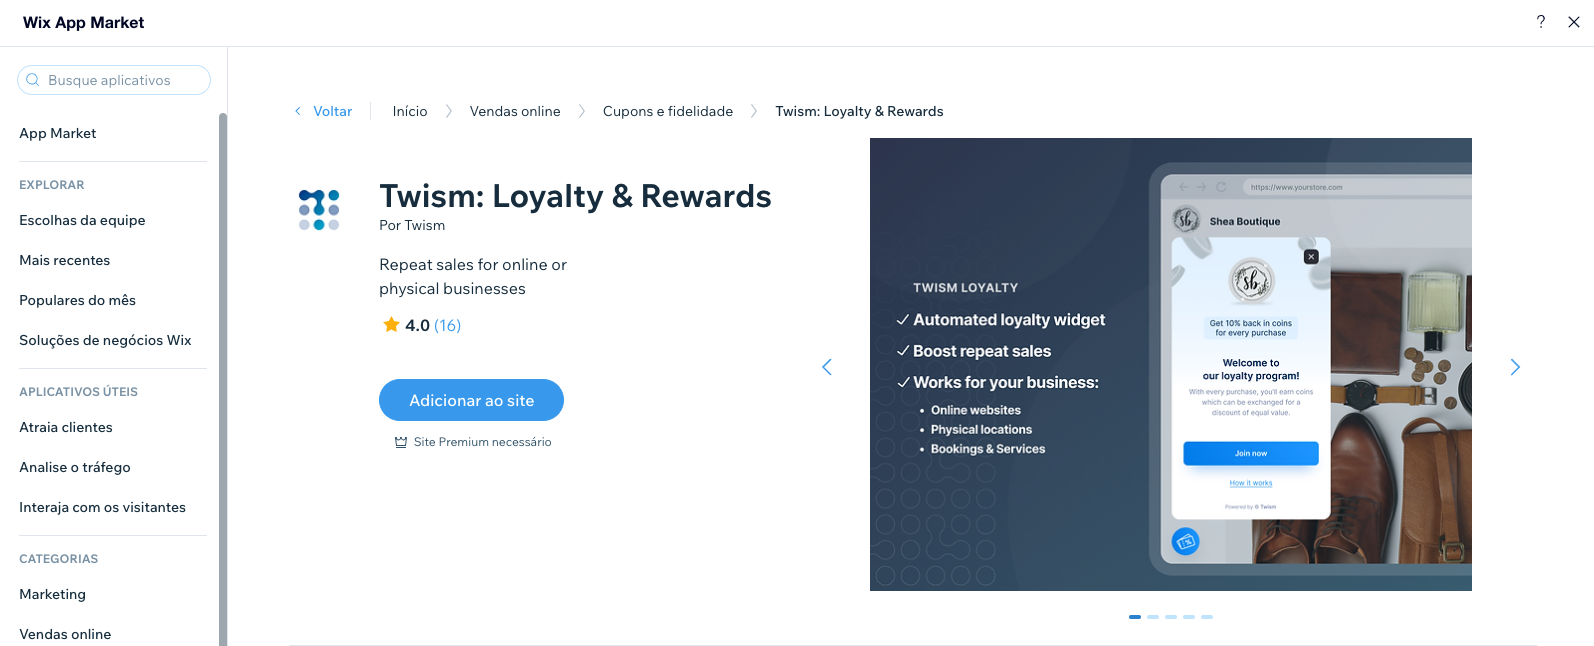Open Vendas online breadcrumb
Image resolution: width=1594 pixels, height=646 pixels.
(515, 111)
